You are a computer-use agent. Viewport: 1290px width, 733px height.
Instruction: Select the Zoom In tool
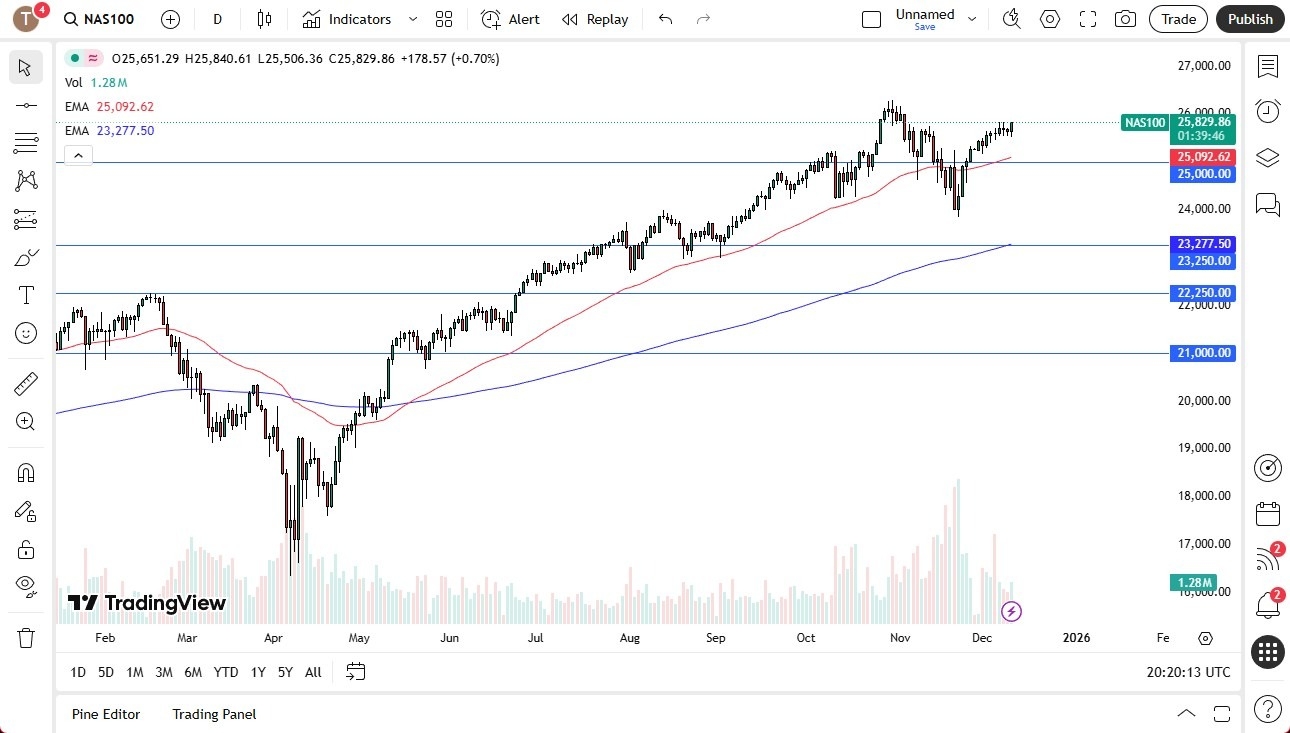26,421
